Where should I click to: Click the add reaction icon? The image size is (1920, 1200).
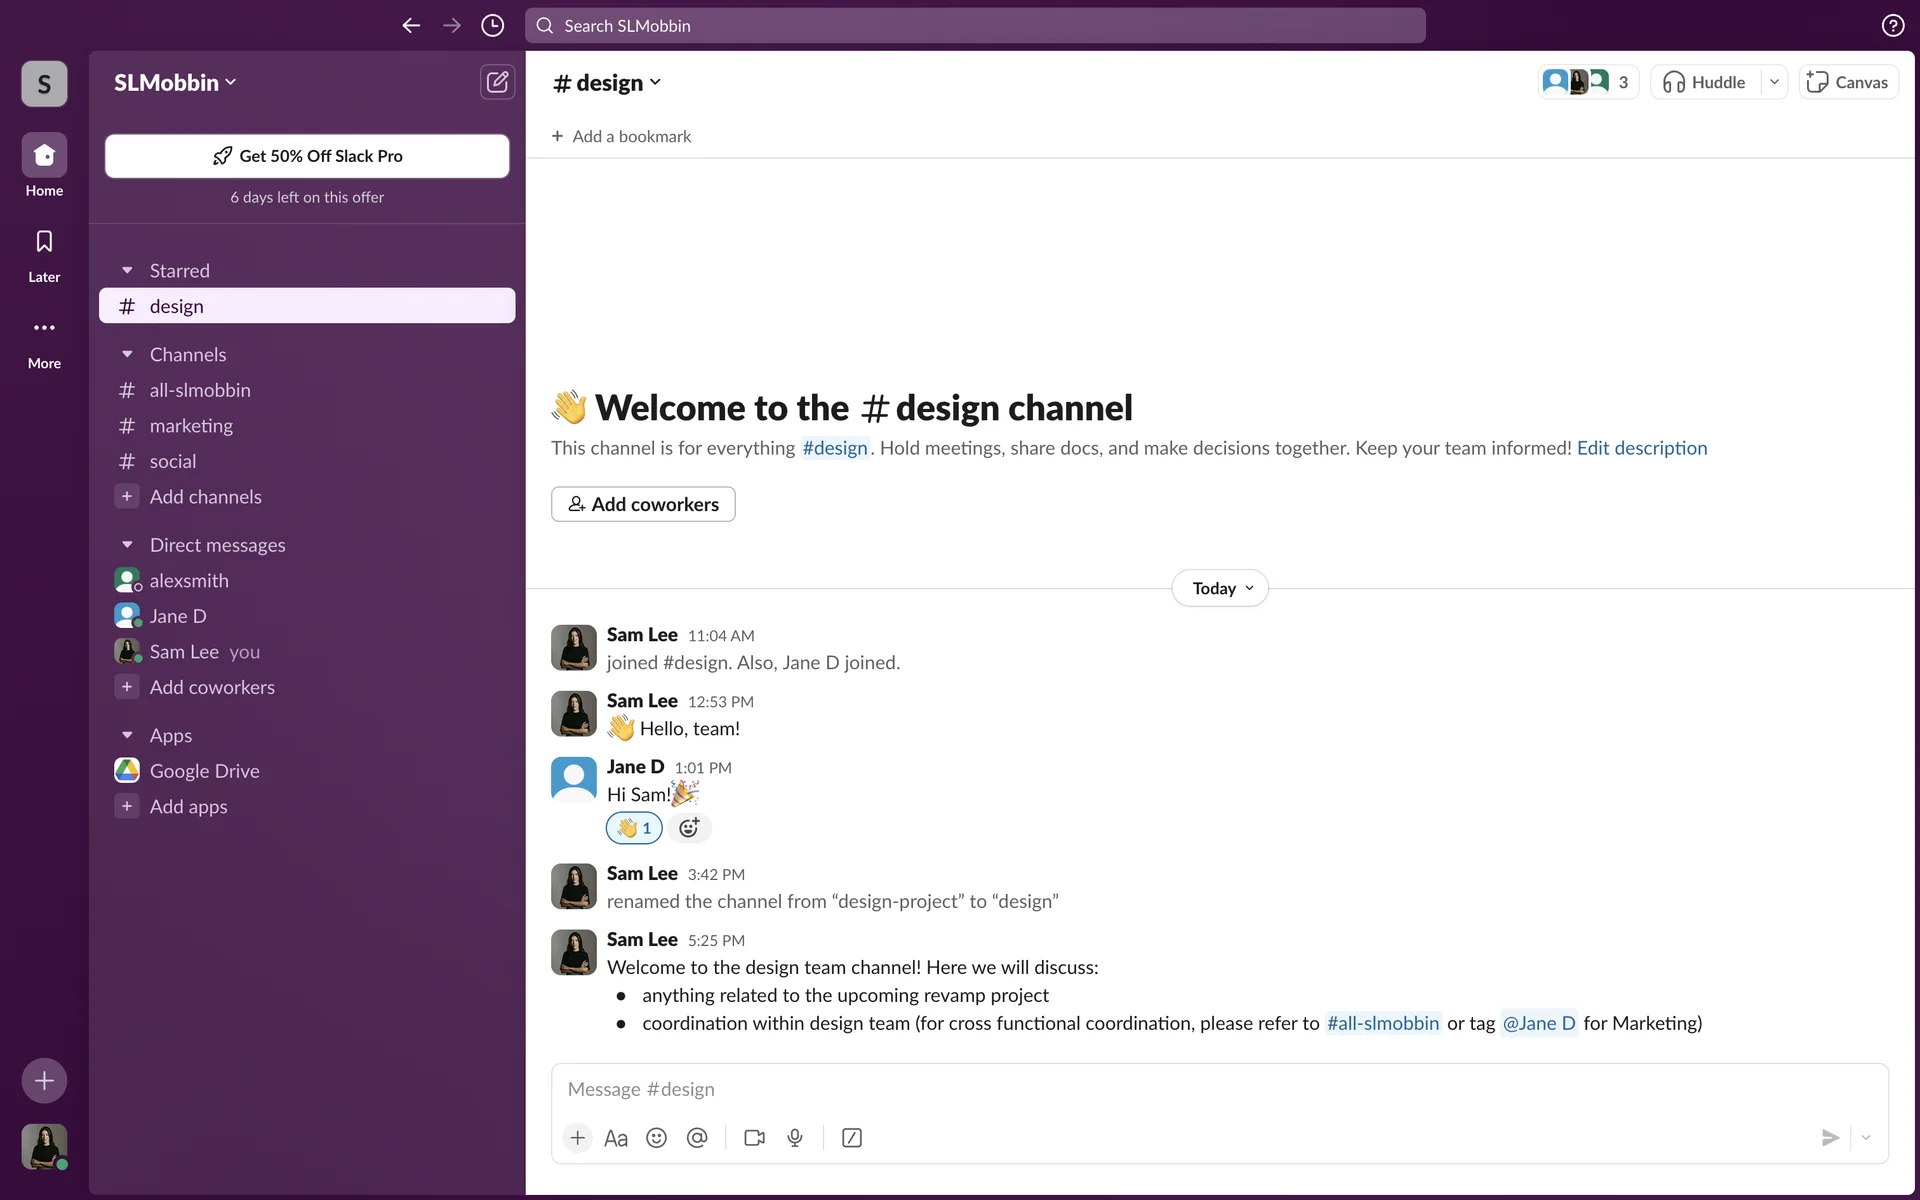click(689, 828)
